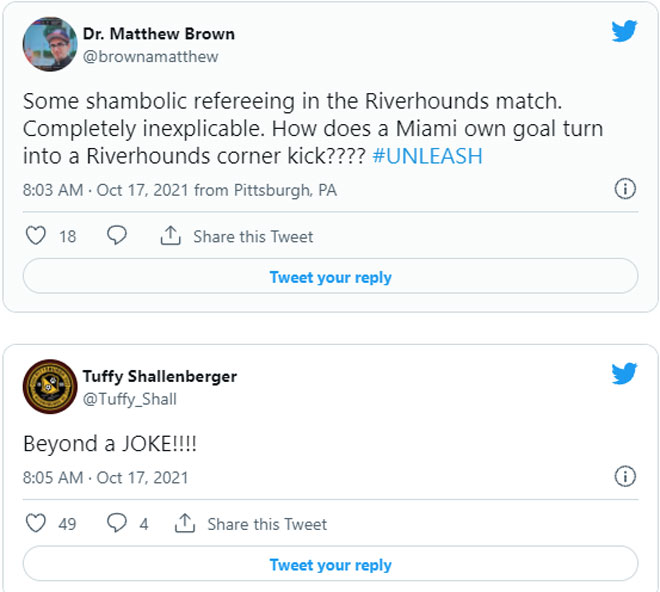660x592 pixels.
Task: Click the Dr. Matthew Brown display name
Action: (x=158, y=33)
